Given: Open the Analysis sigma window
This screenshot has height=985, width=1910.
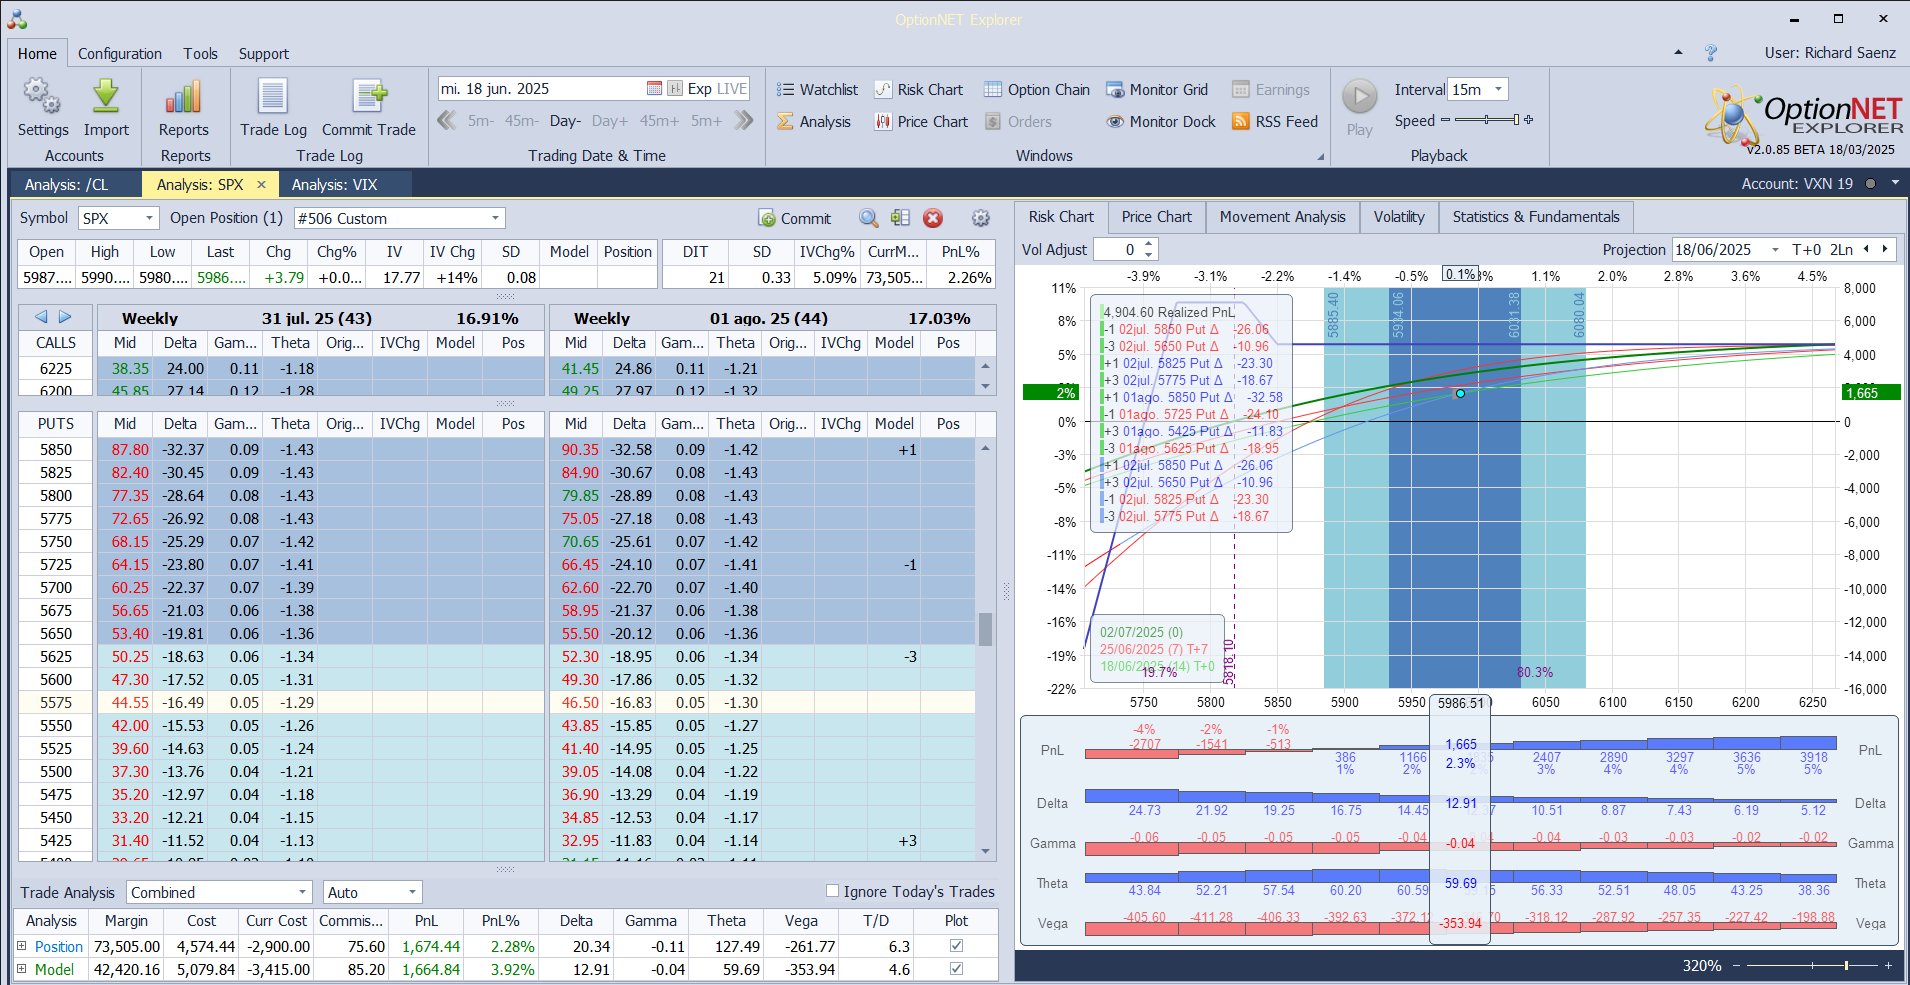Looking at the screenshot, I should tap(814, 121).
